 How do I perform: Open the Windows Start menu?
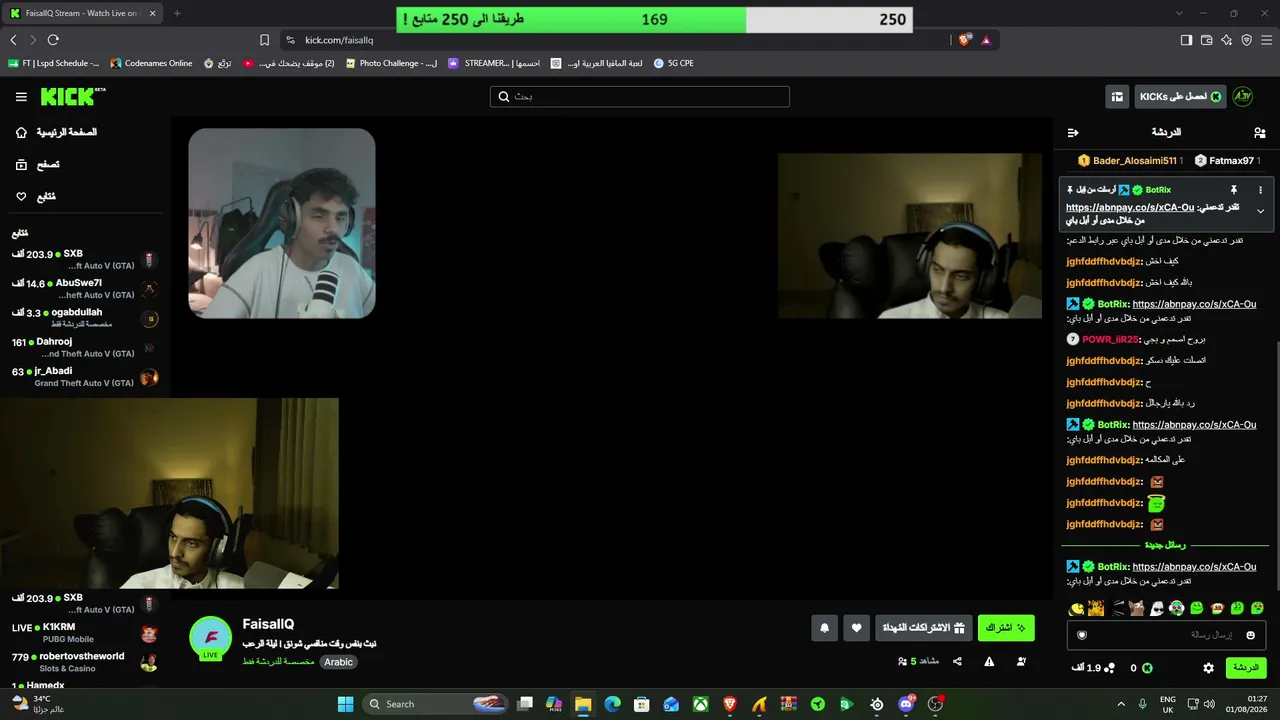pos(345,704)
